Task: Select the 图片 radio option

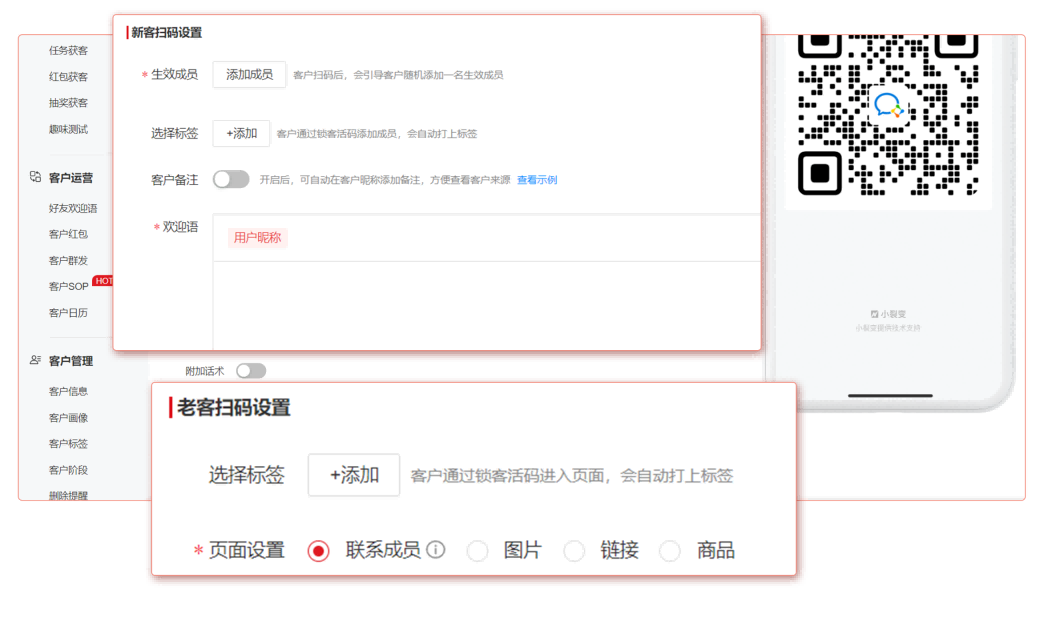Action: tap(478, 551)
